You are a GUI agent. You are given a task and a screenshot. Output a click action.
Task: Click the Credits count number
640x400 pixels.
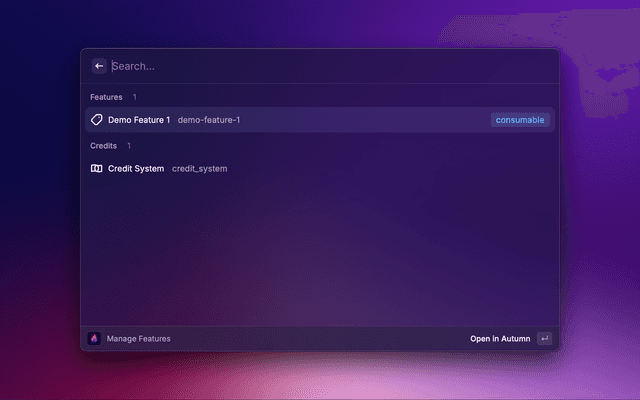tap(130, 146)
